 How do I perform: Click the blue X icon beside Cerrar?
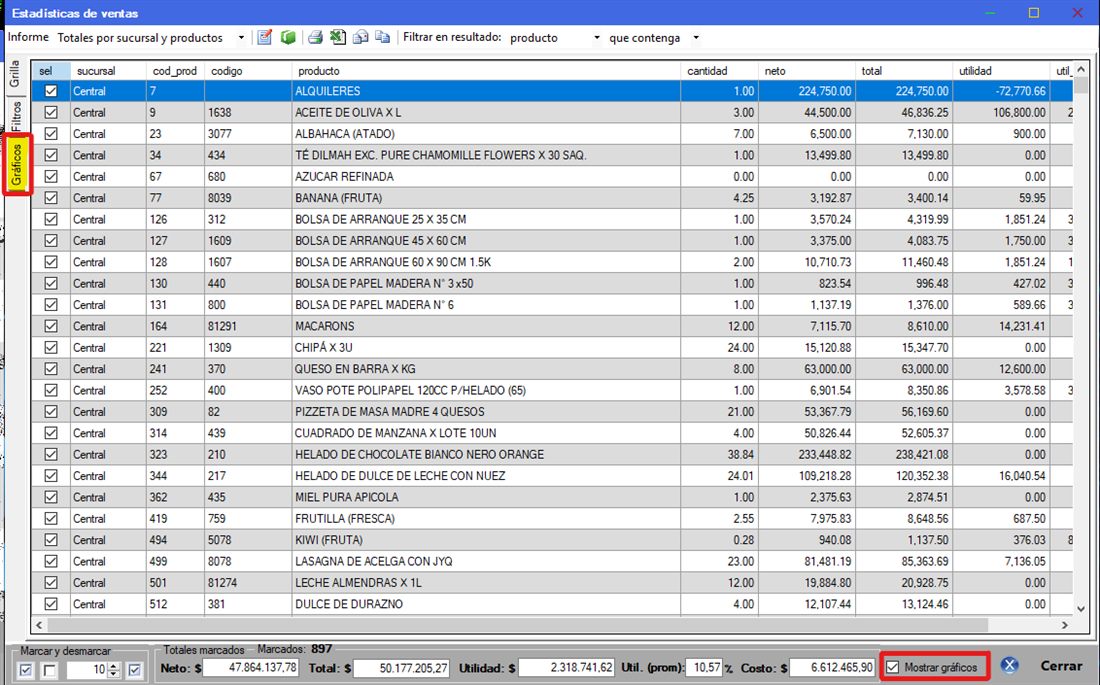[x=1010, y=666]
